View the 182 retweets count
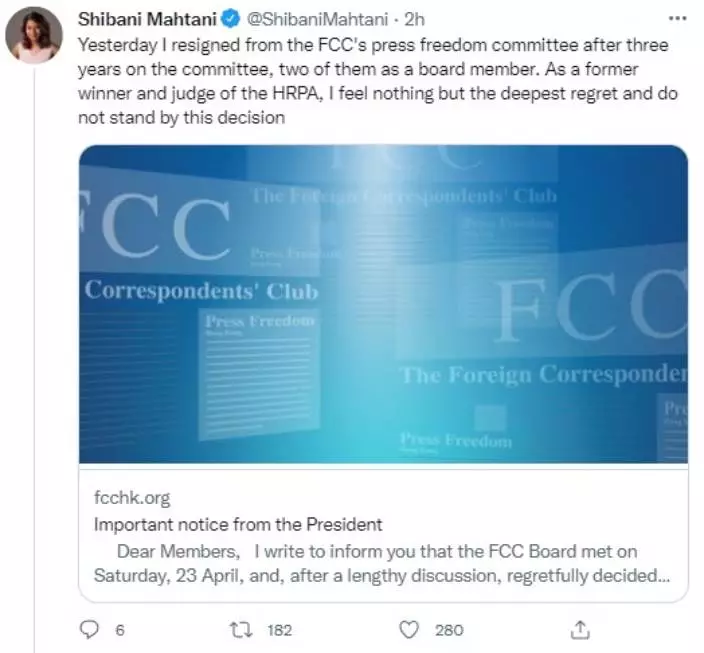The height and width of the screenshot is (653, 704). click(x=279, y=629)
